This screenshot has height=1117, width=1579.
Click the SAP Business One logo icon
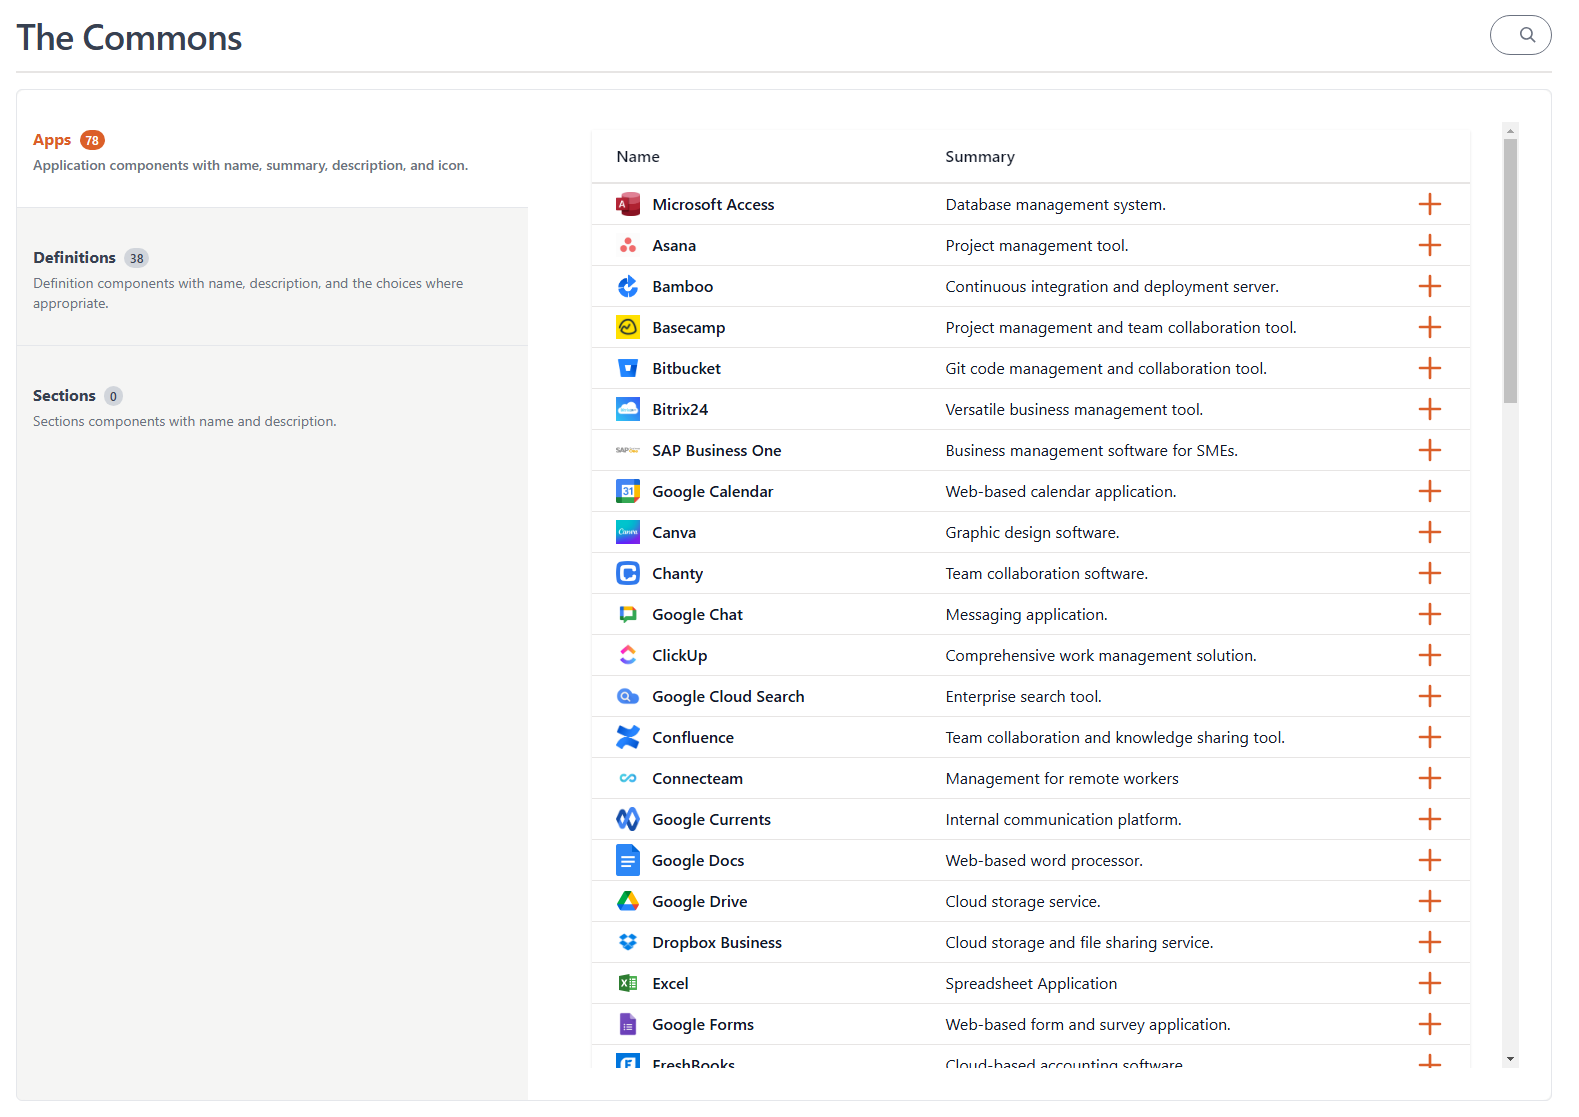click(x=628, y=450)
